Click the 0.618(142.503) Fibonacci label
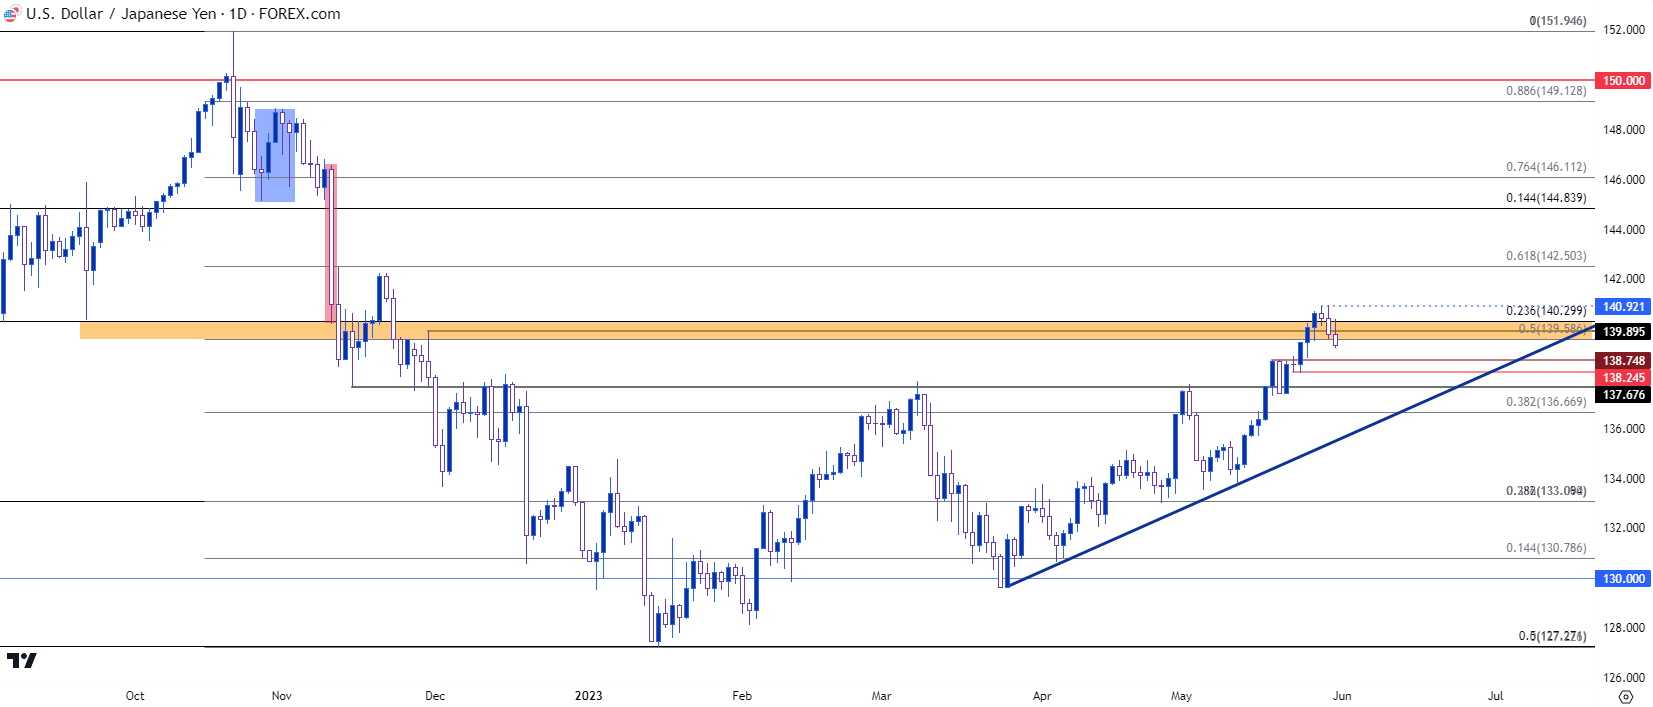The image size is (1653, 707). (x=1546, y=256)
